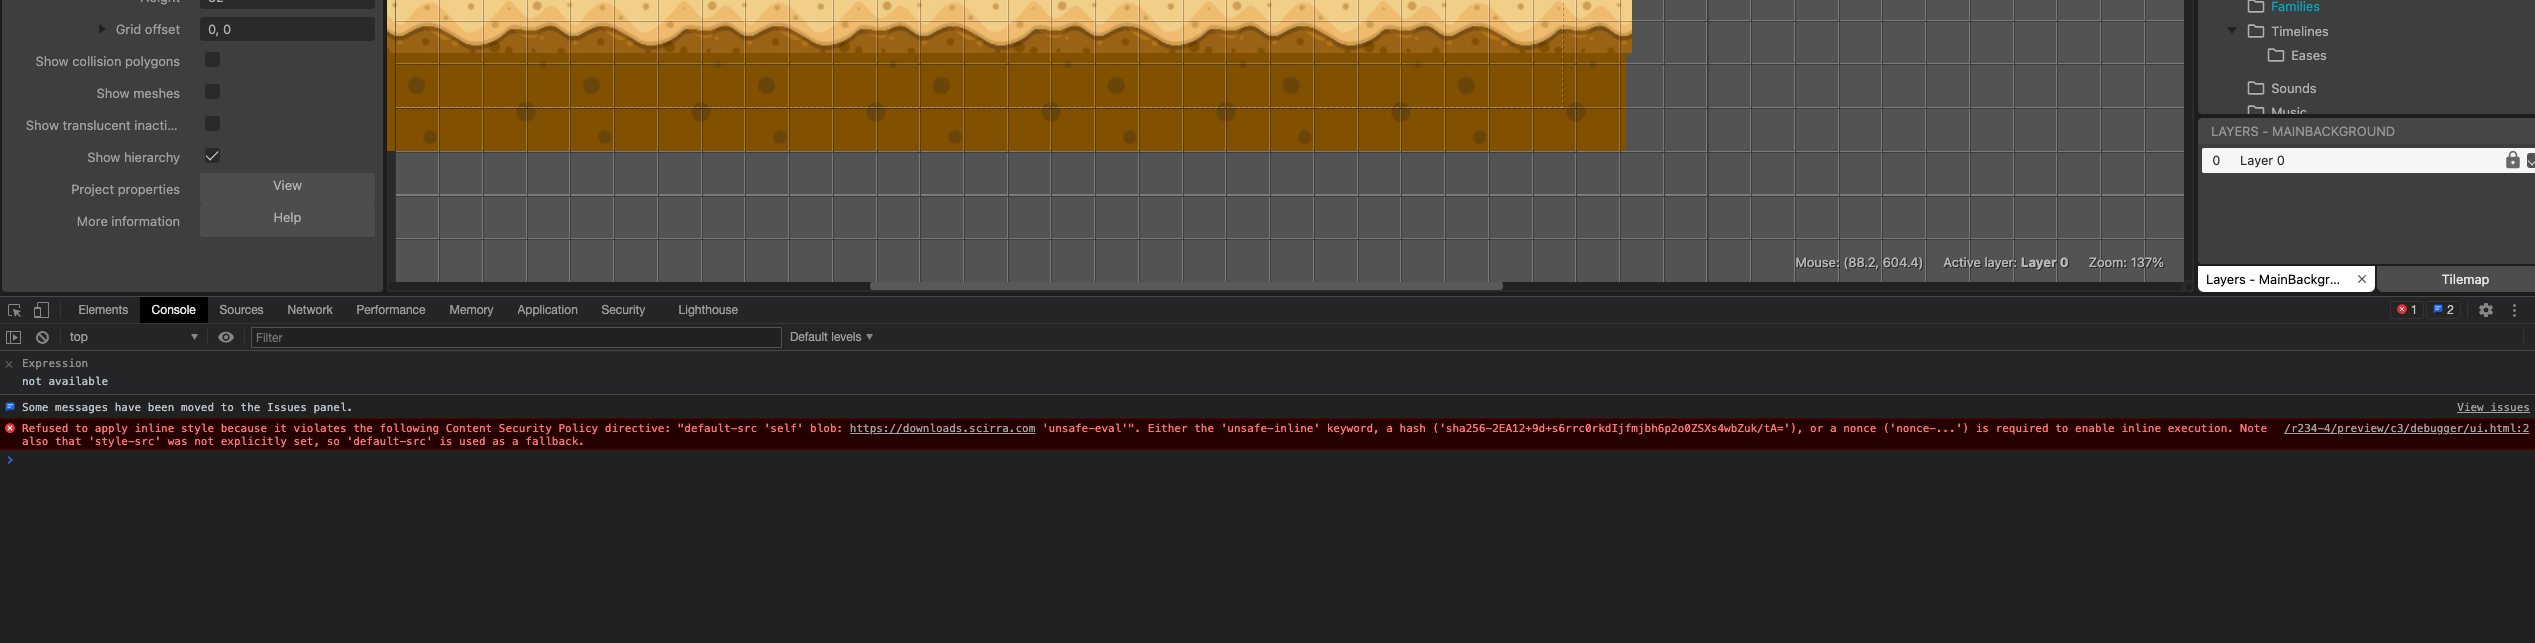The width and height of the screenshot is (2535, 643).
Task: Open the downloads.scirra.com link
Action: pyautogui.click(x=942, y=428)
